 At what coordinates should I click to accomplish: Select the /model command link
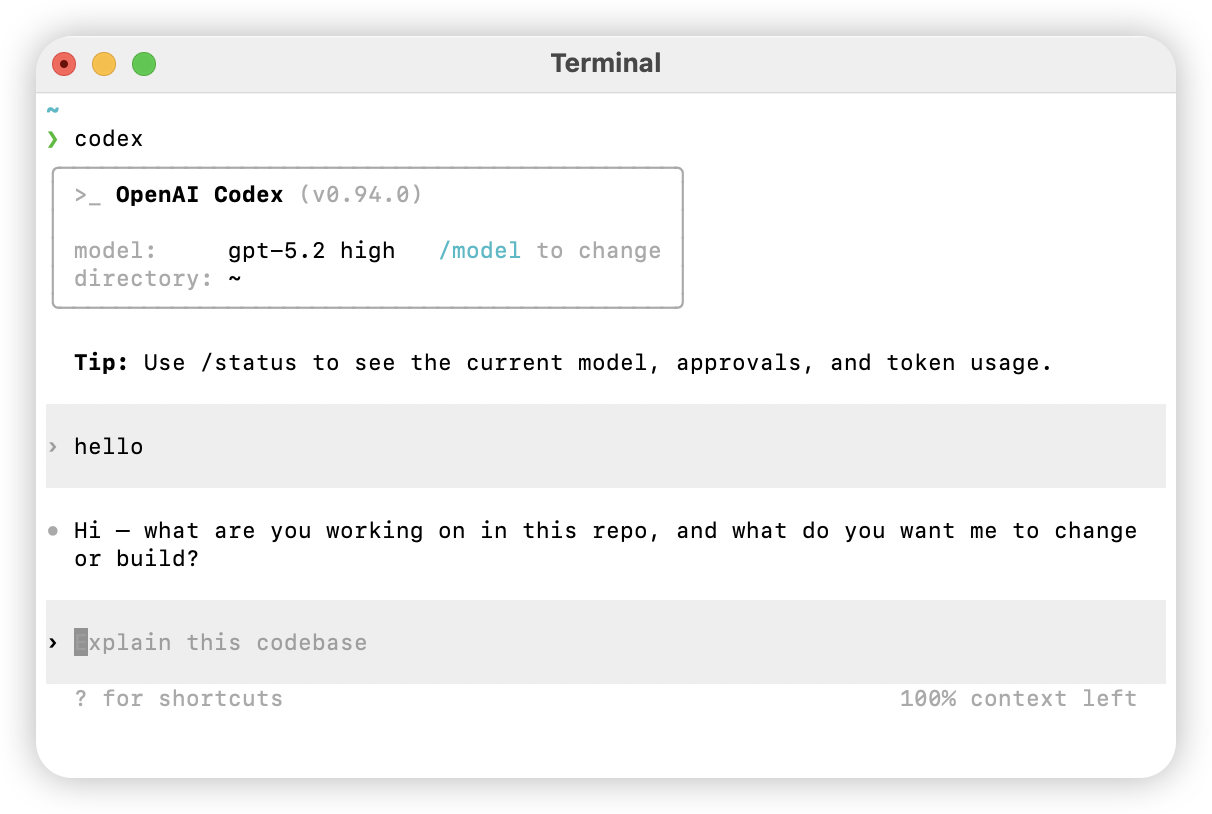(x=480, y=250)
